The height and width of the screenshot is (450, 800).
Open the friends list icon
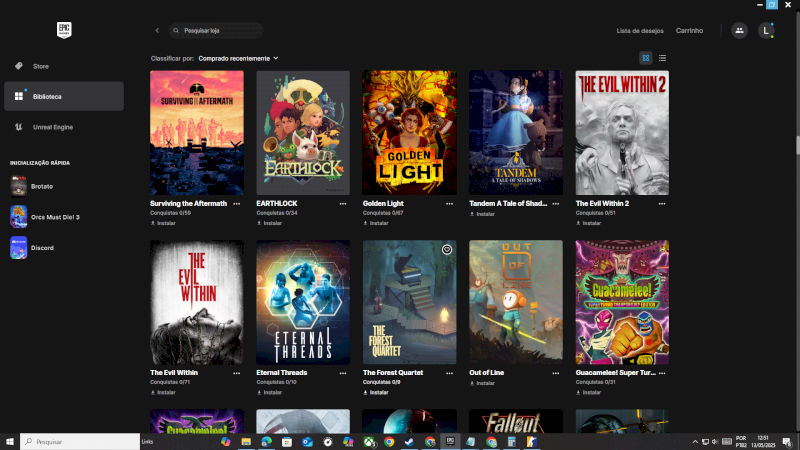tap(739, 31)
